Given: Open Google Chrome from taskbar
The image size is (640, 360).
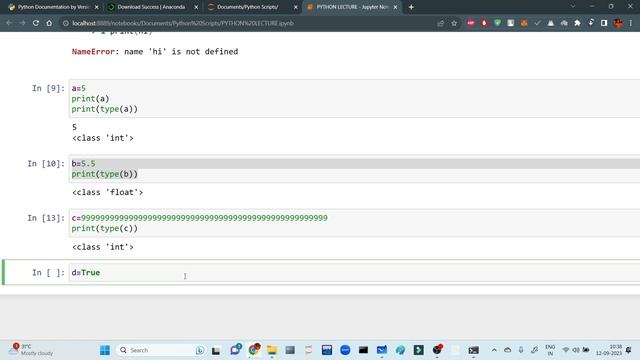Looking at the screenshot, I should (254, 350).
